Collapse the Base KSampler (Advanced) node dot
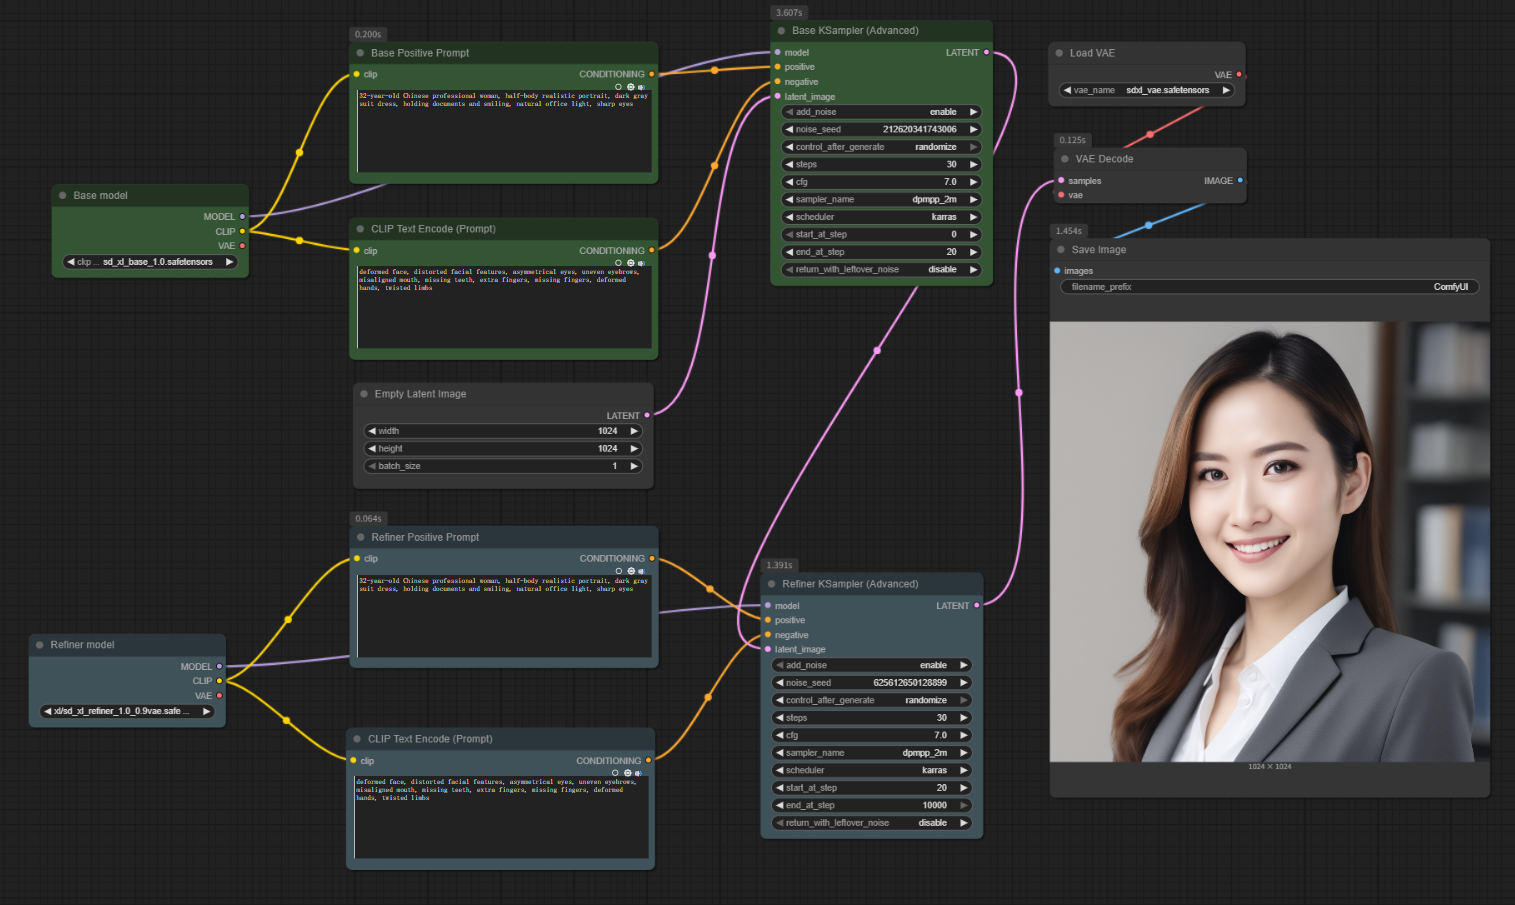The image size is (1515, 905). point(781,31)
